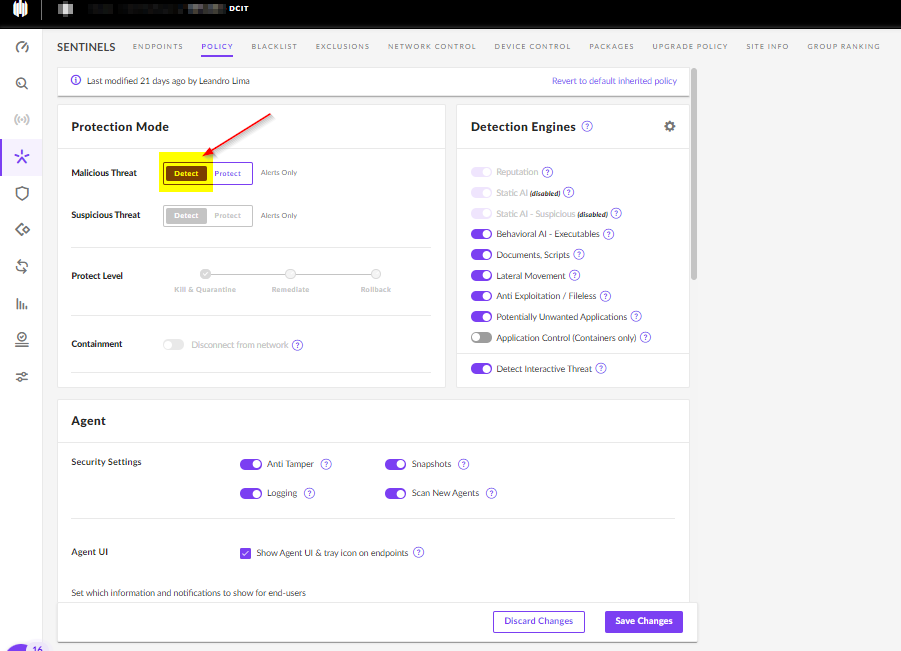Screen dimensions: 901x651
Task: Switch to the Device Control tab
Action: [533, 47]
